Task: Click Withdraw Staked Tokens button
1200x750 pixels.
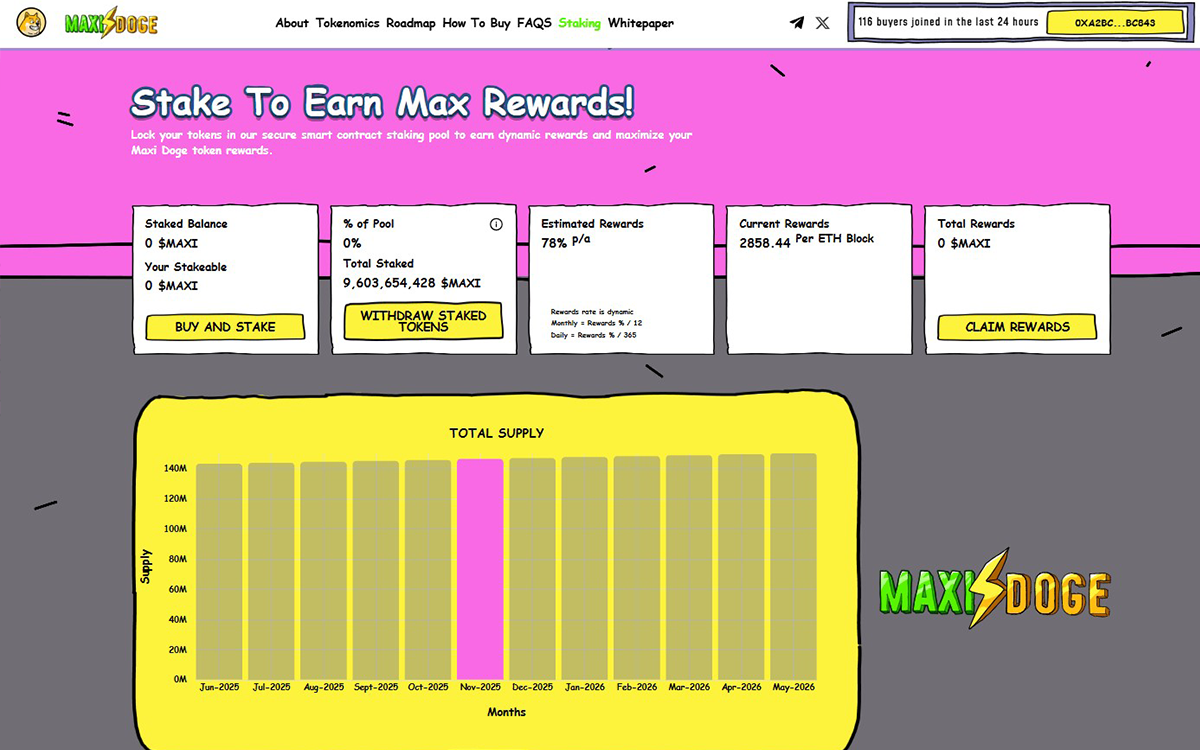Action: [x=423, y=321]
